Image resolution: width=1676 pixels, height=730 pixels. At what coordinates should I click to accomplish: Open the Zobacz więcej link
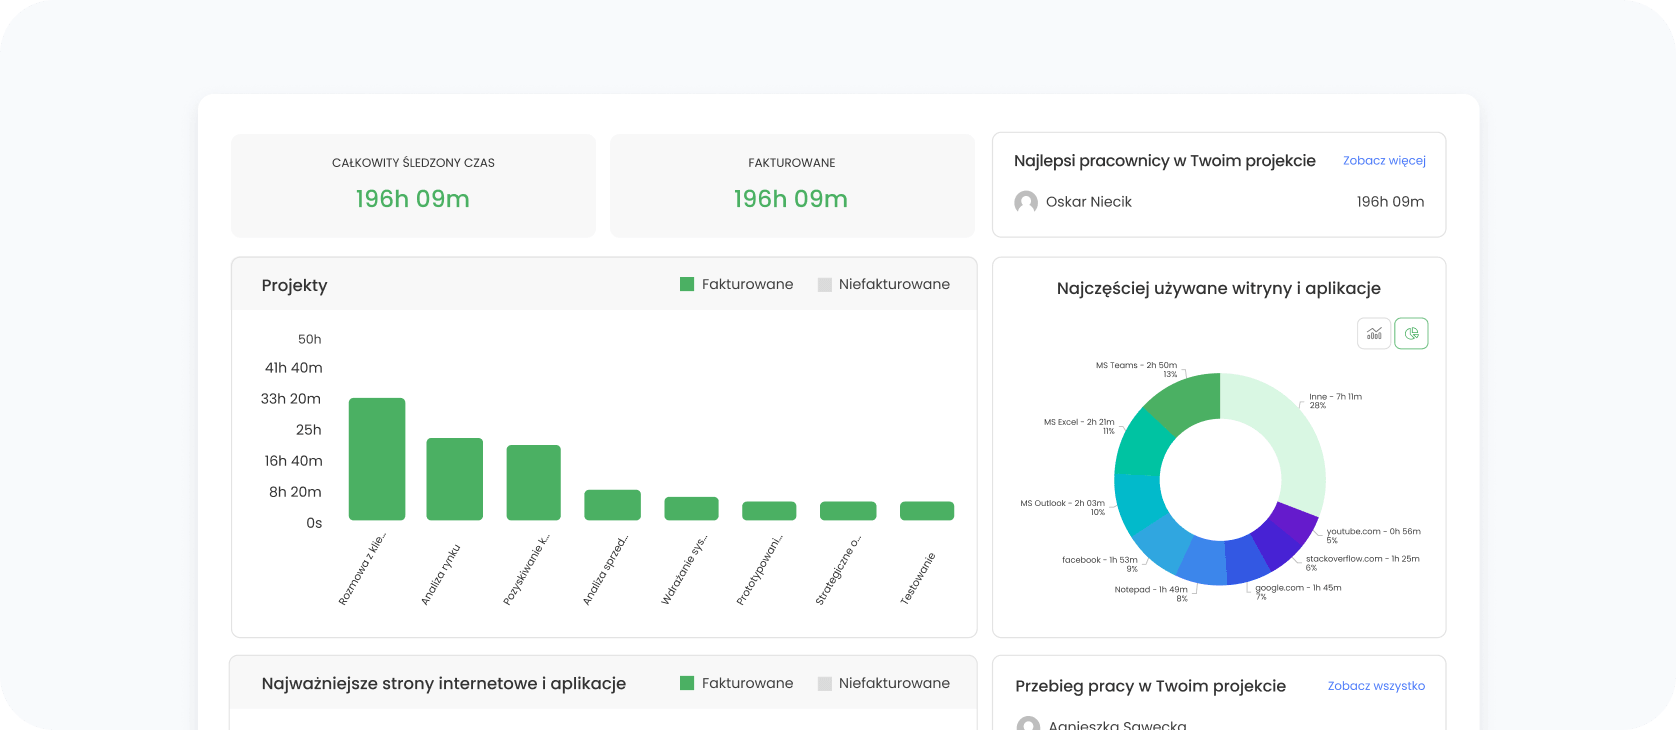[1384, 161]
